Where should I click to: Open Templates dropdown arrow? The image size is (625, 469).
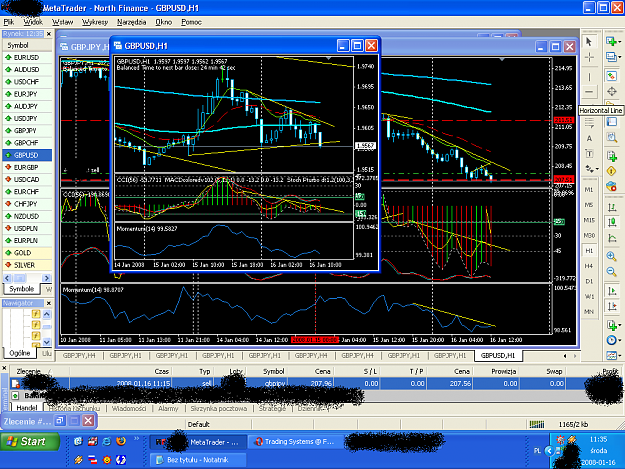tap(619, 356)
